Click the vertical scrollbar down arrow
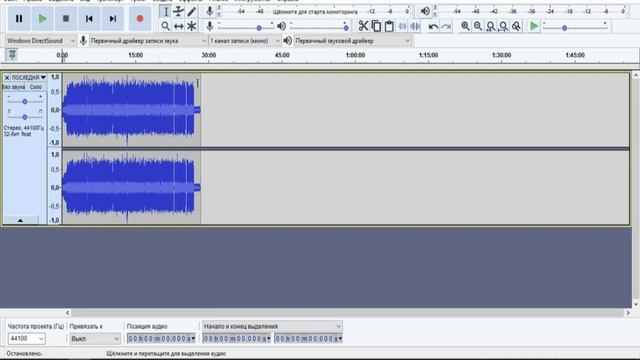This screenshot has width=640, height=360. 636,304
